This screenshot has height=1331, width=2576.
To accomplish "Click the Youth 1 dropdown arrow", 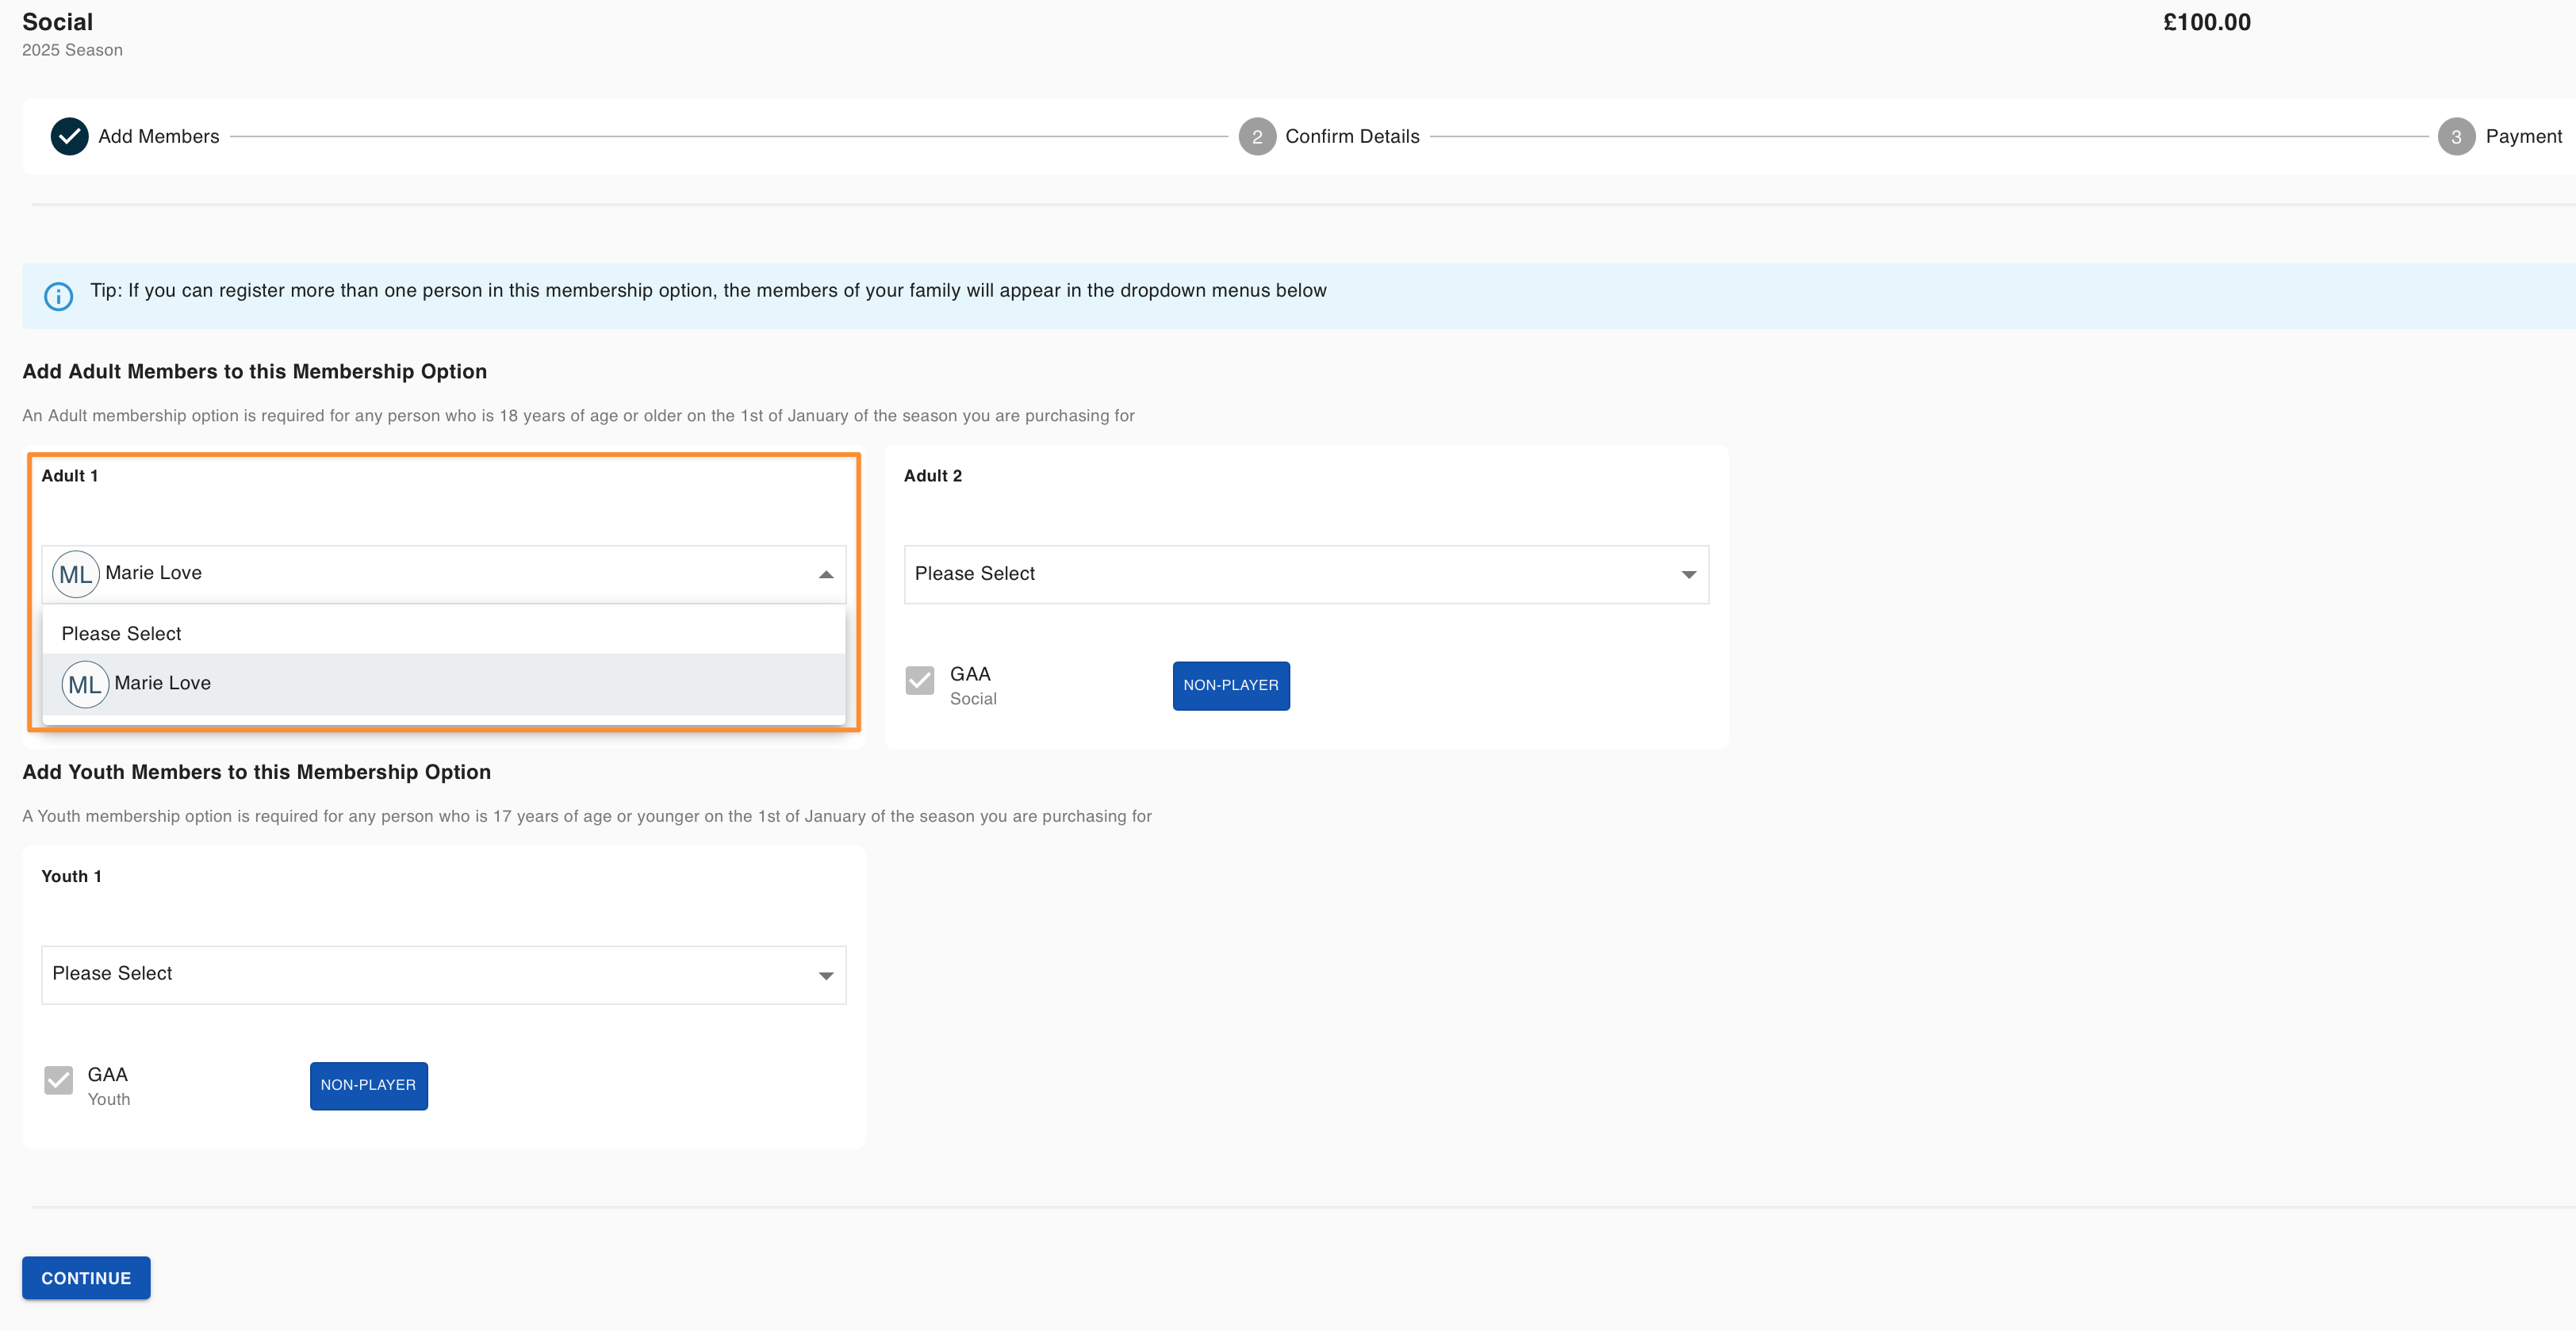I will coord(826,975).
